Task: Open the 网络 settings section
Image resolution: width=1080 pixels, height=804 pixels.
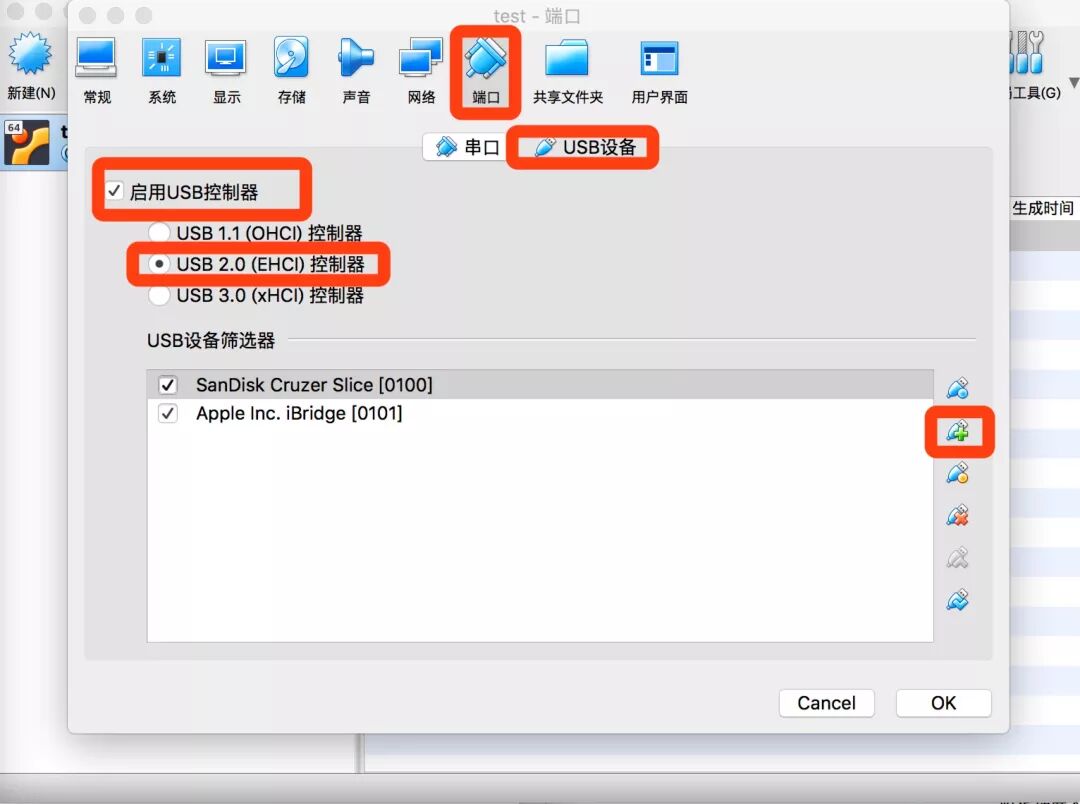Action: (x=421, y=70)
